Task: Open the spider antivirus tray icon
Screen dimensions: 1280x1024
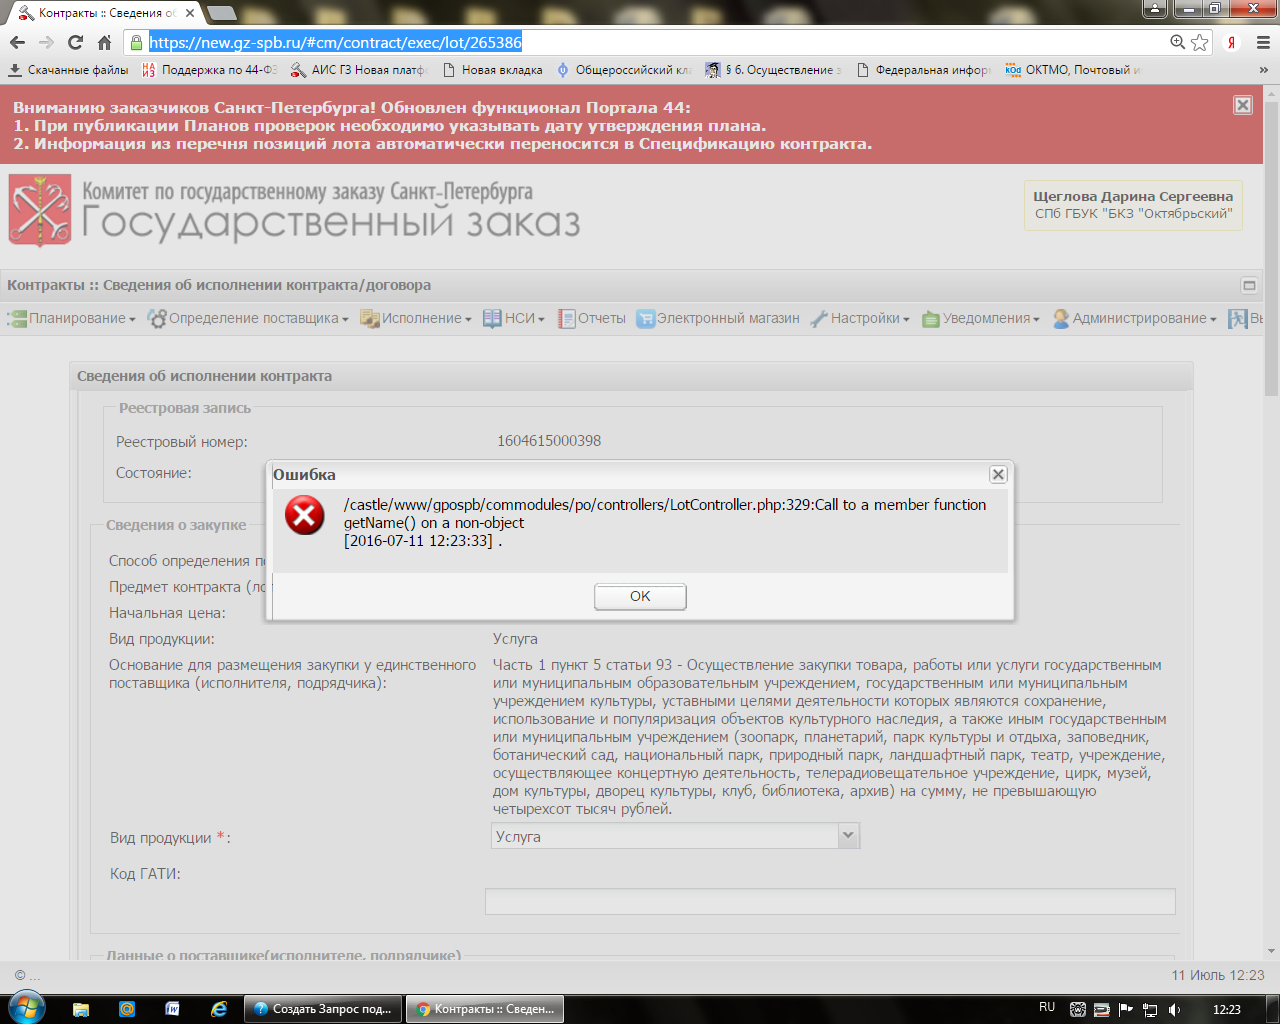Action: [x=1078, y=1009]
